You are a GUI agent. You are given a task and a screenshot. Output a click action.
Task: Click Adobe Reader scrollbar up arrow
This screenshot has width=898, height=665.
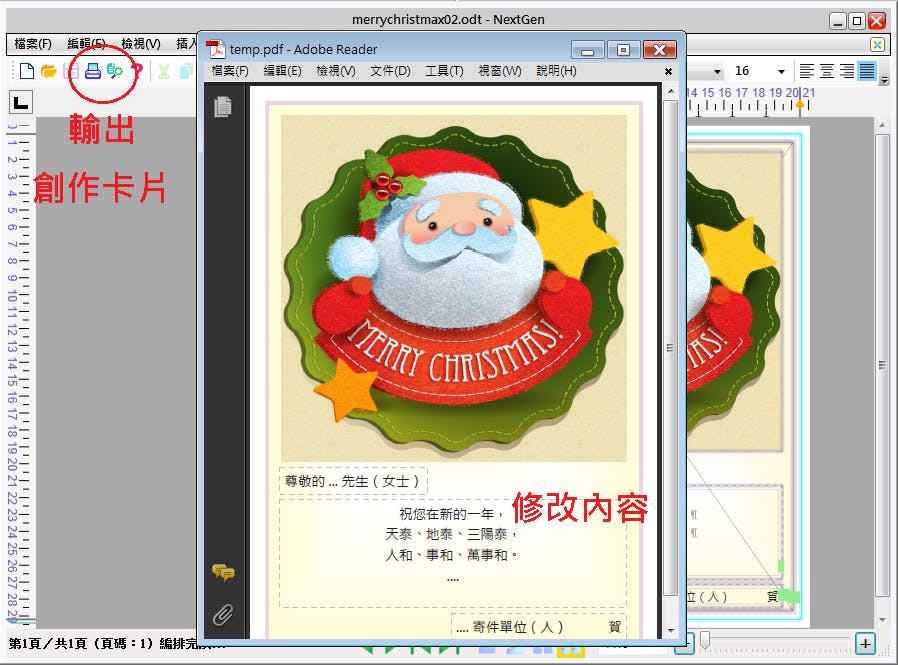tap(671, 92)
